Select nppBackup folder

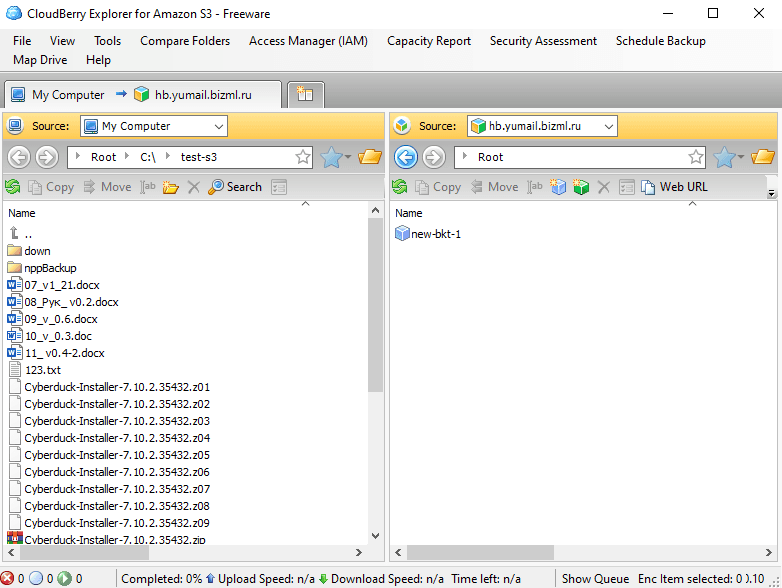(42, 268)
